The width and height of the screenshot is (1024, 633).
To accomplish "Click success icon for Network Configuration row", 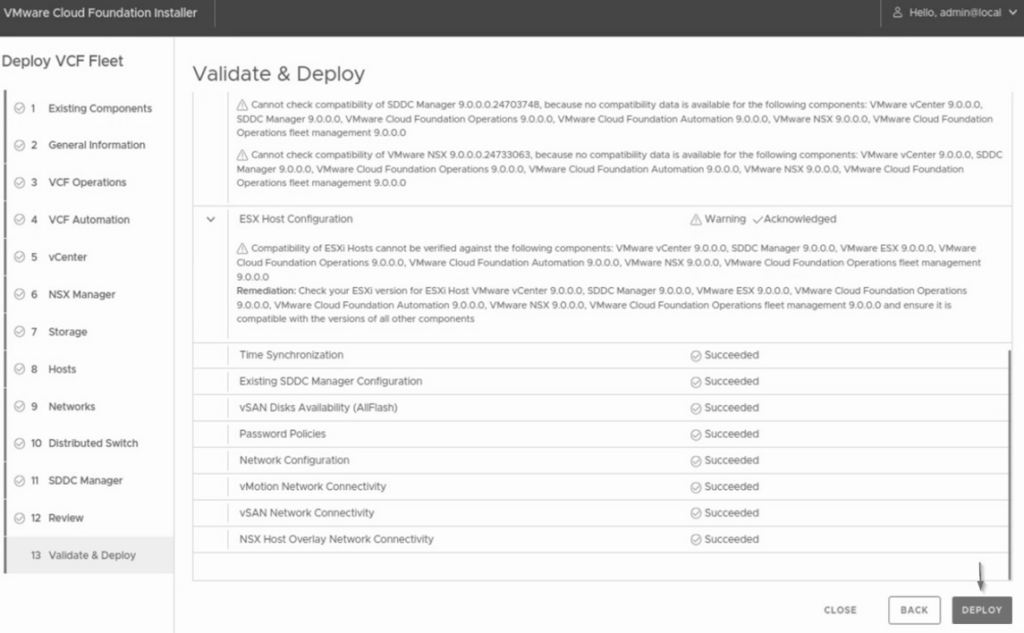I will (696, 461).
